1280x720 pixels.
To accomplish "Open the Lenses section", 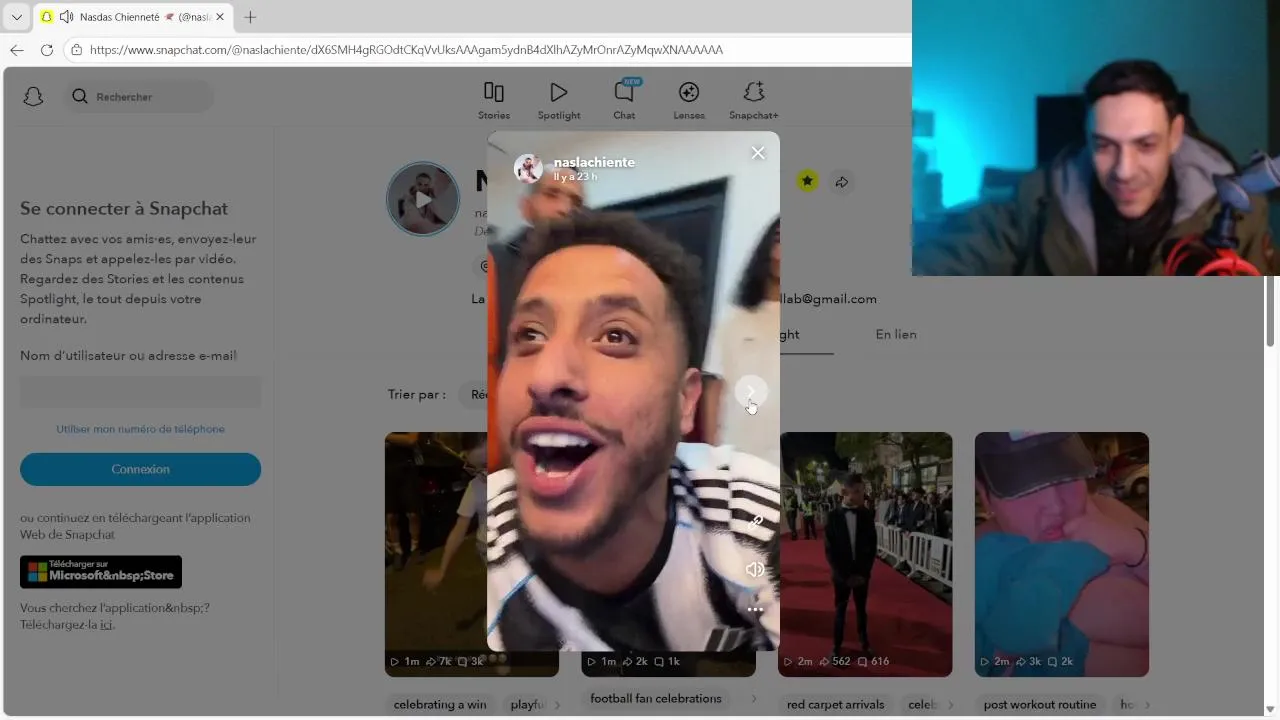I will tap(688, 101).
